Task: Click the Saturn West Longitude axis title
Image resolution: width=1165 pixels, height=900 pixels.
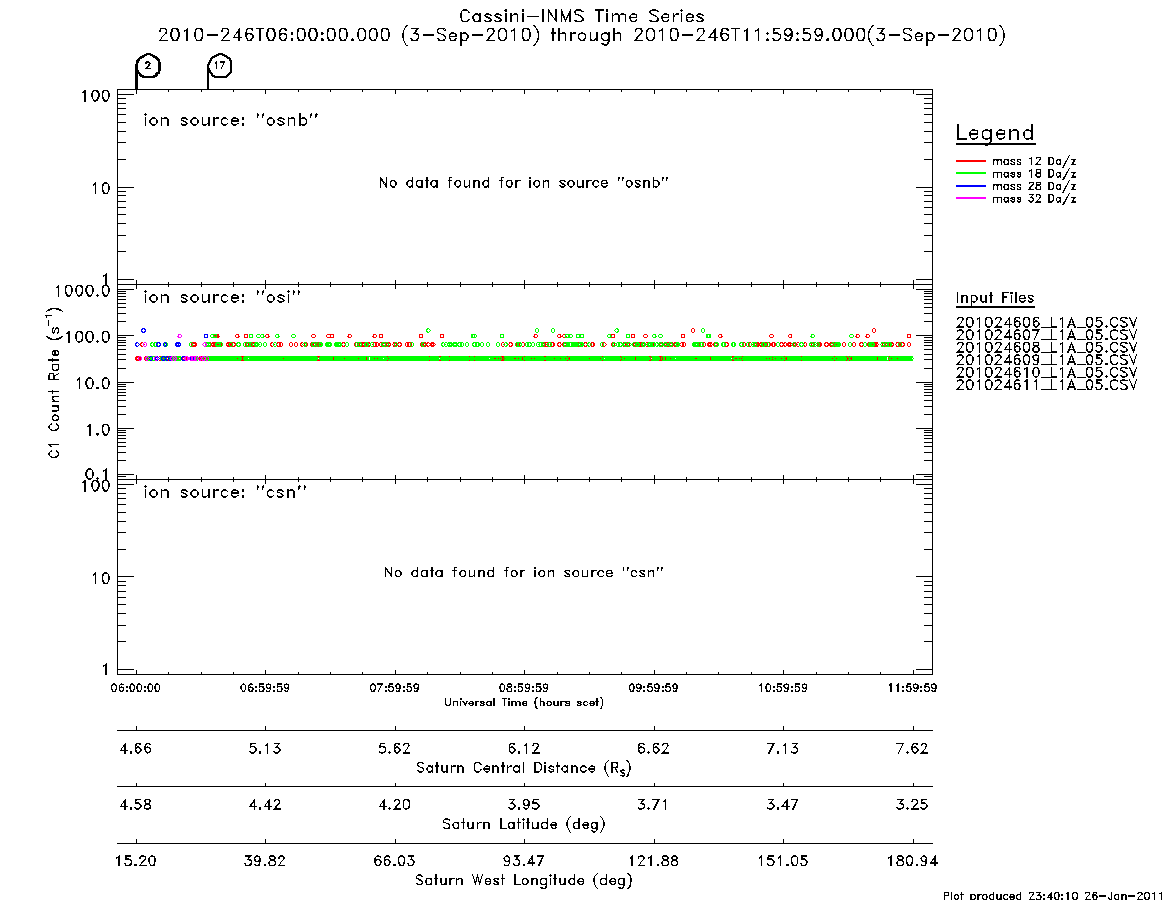Action: (x=524, y=881)
